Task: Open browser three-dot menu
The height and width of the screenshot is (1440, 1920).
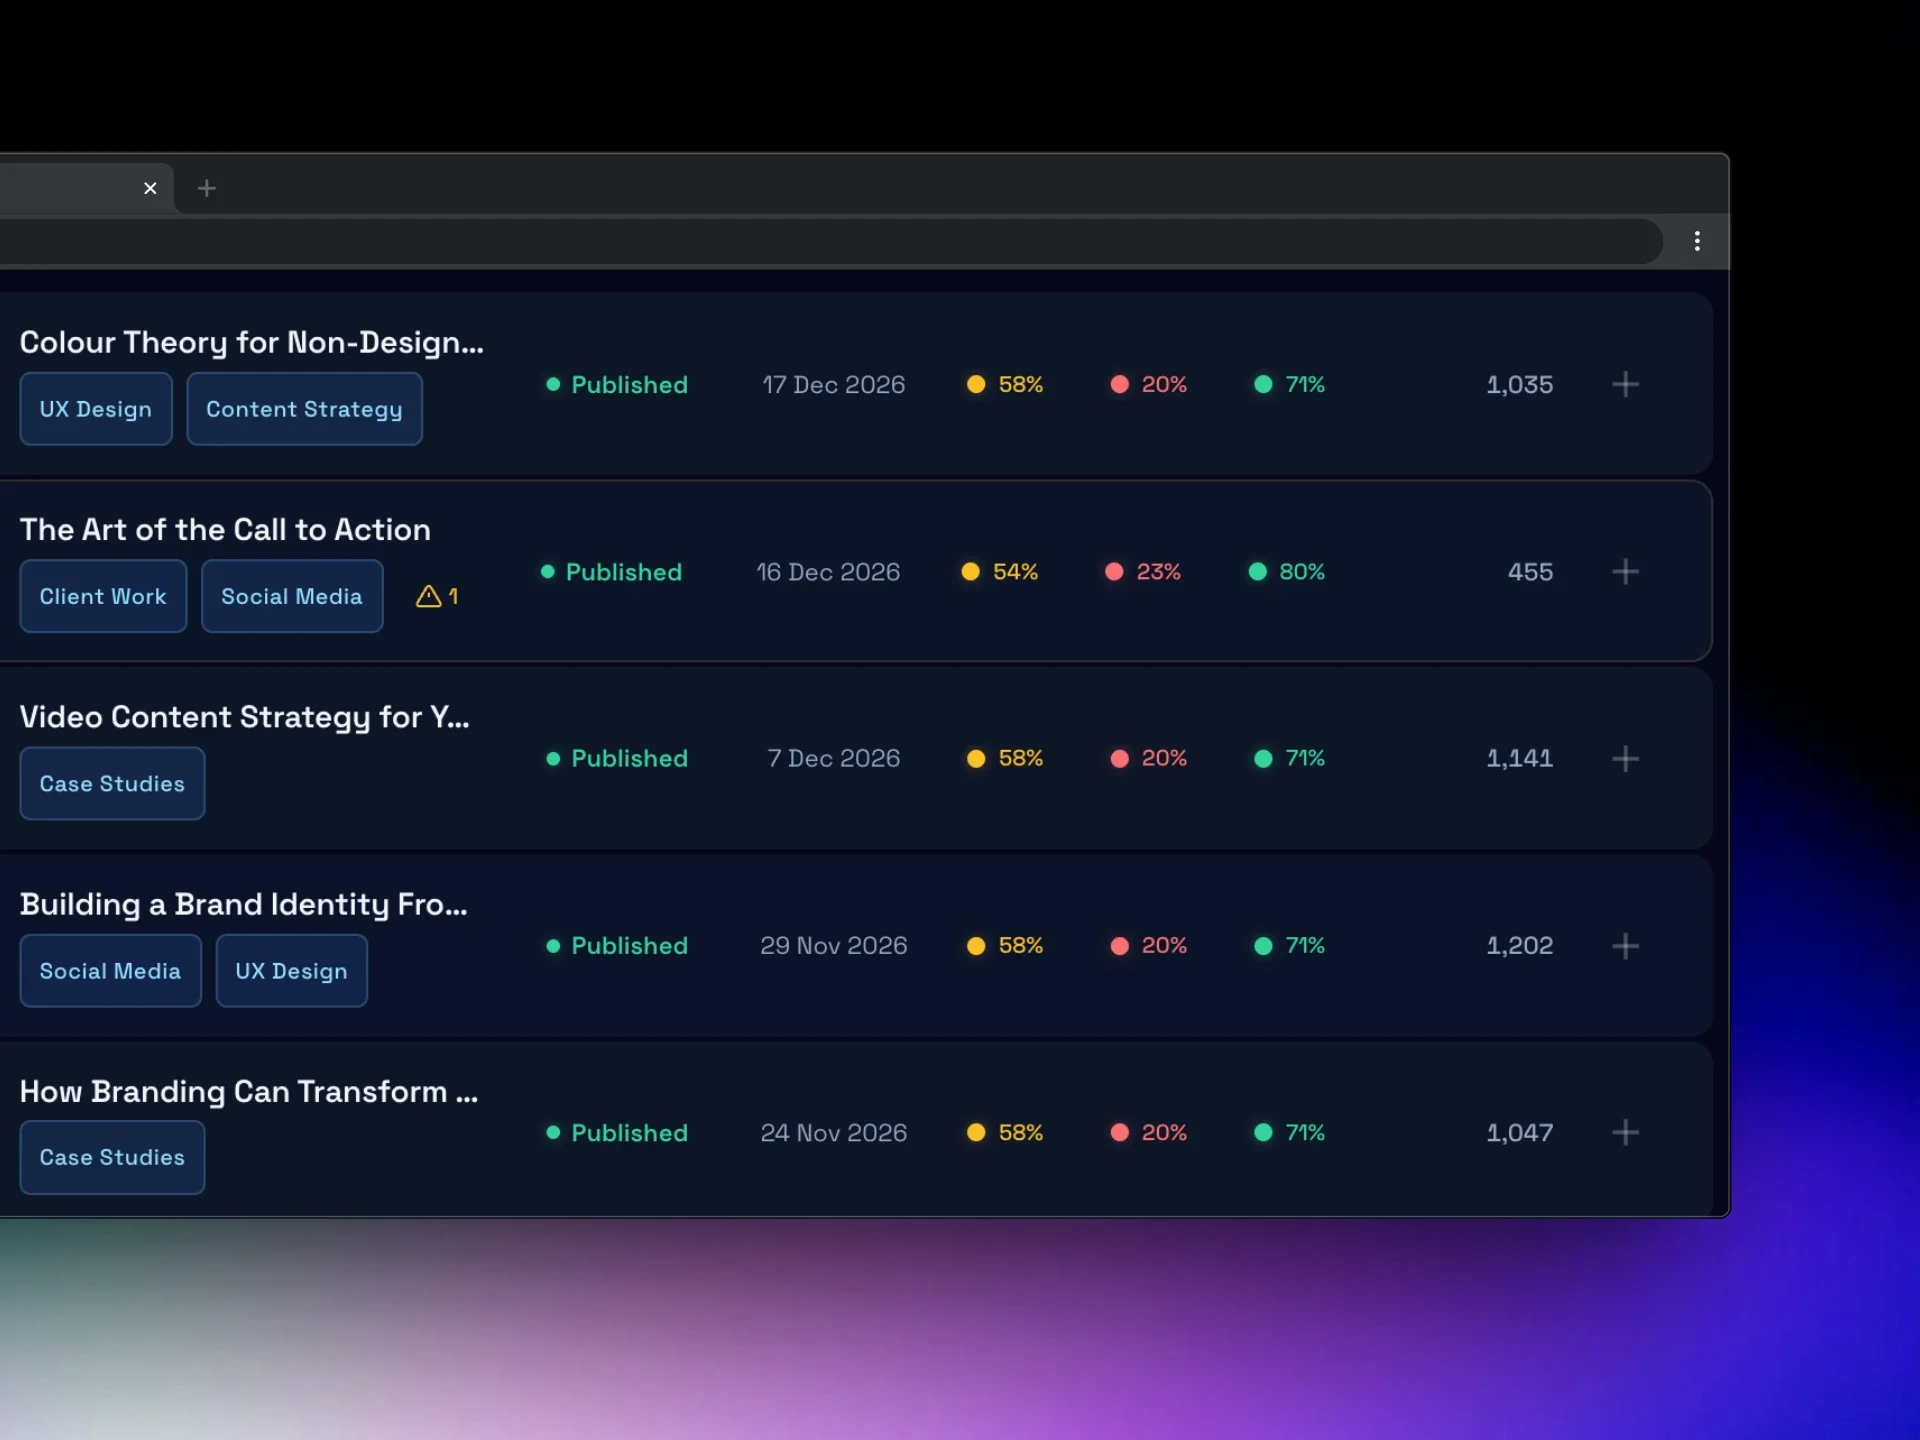Action: coord(1697,241)
